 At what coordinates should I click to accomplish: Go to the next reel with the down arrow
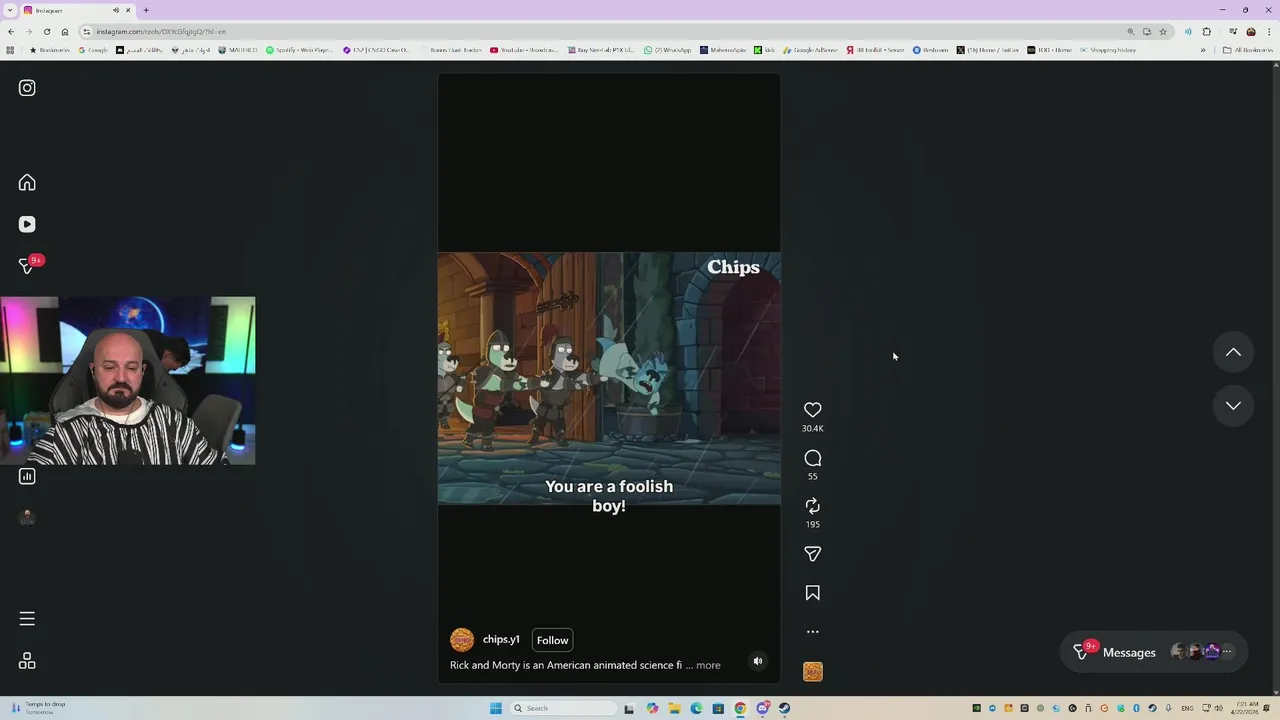click(x=1233, y=406)
